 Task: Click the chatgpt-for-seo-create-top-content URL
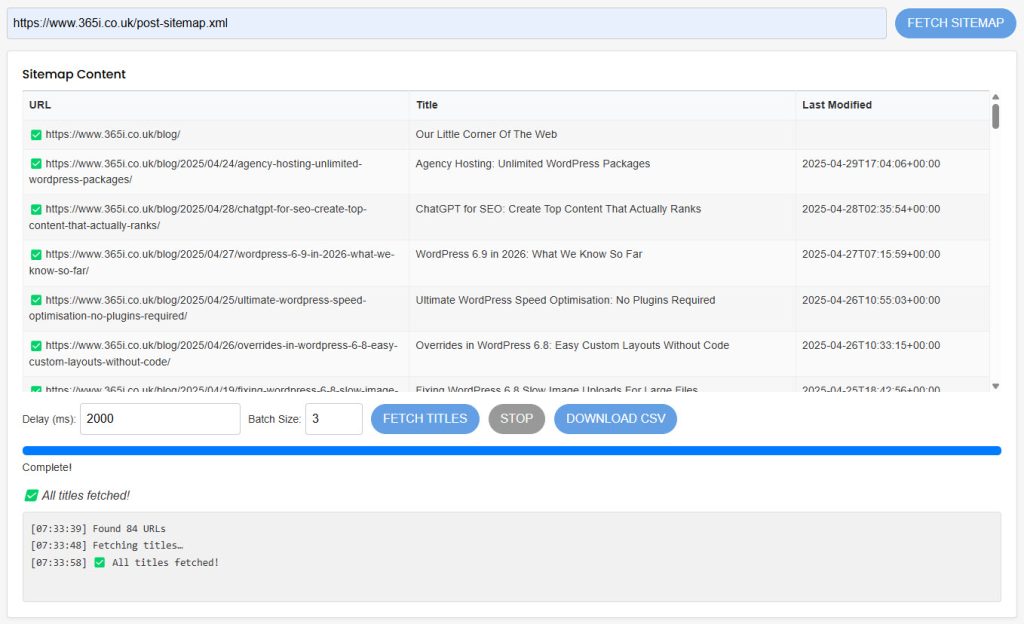(197, 217)
